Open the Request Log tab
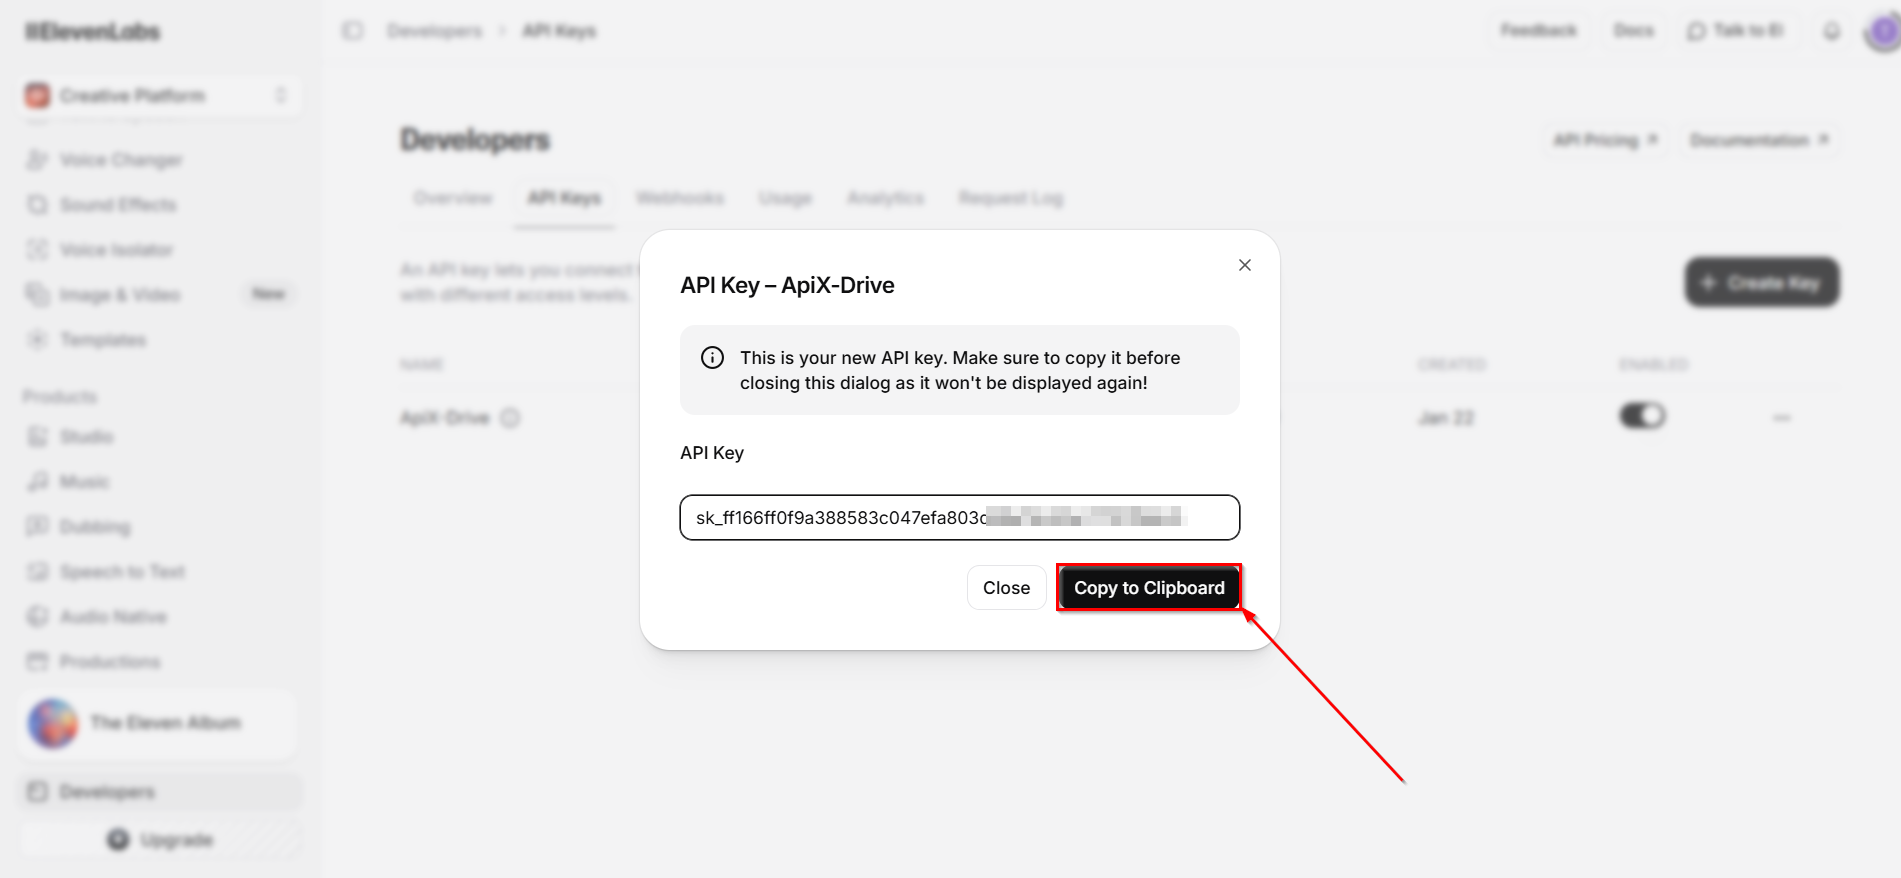This screenshot has width=1901, height=878. click(1010, 198)
